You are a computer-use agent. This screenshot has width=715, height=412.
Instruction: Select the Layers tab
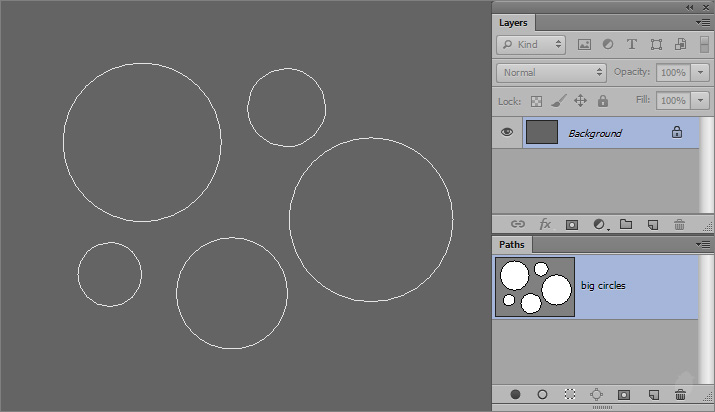pyautogui.click(x=513, y=22)
